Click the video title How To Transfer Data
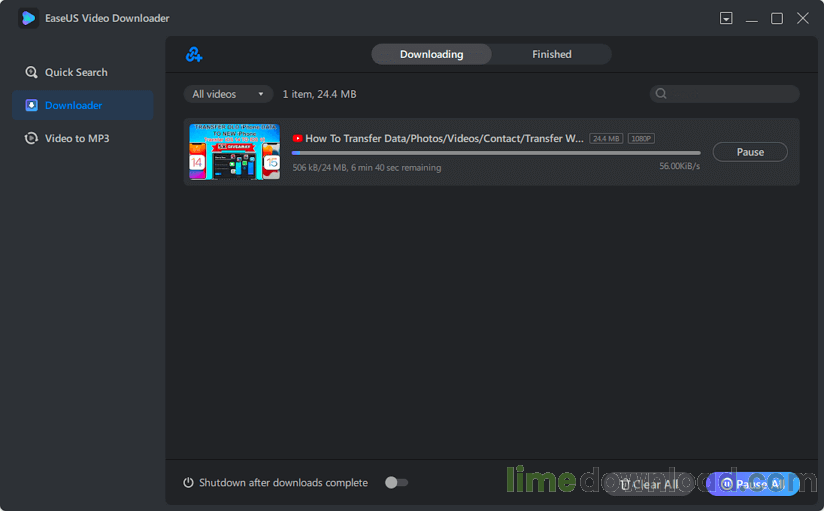The image size is (824, 511). (444, 139)
